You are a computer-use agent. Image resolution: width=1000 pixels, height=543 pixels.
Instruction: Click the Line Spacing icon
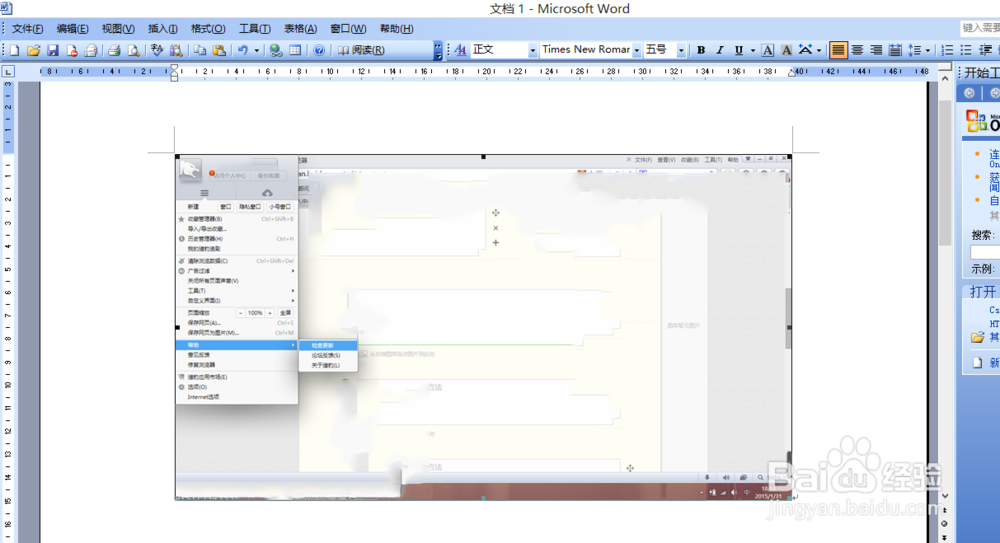915,50
